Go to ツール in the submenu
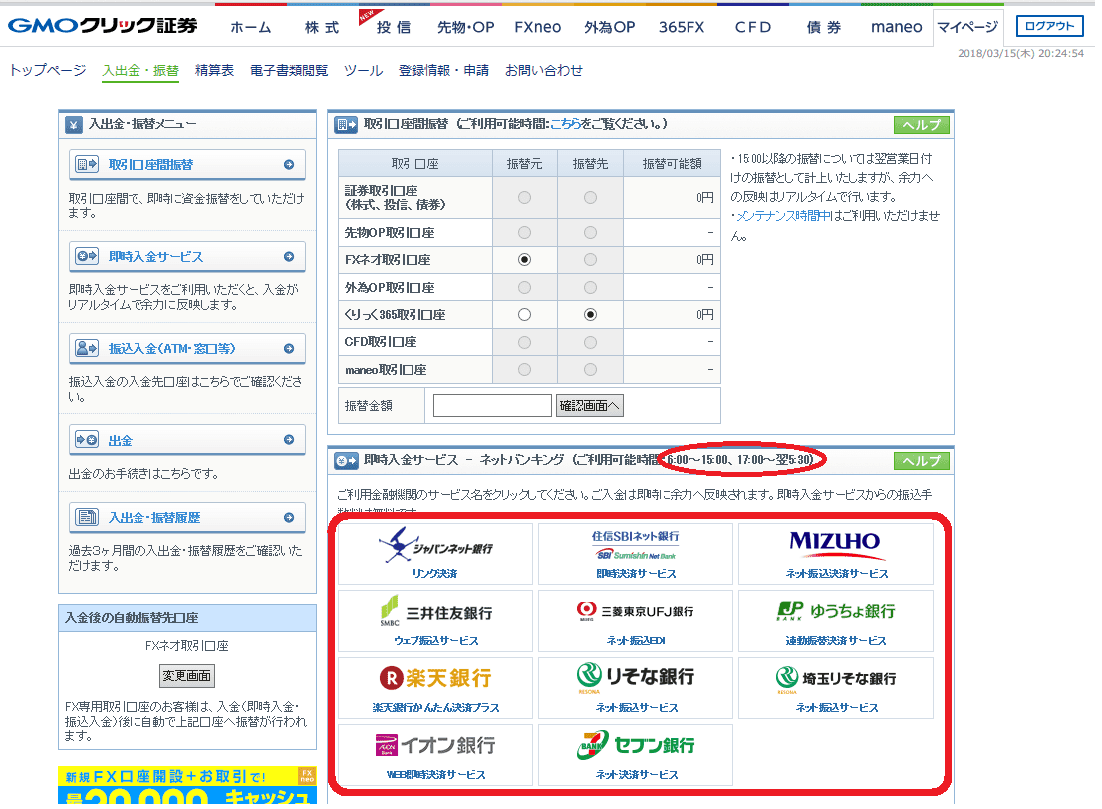1102x809 pixels. point(363,70)
